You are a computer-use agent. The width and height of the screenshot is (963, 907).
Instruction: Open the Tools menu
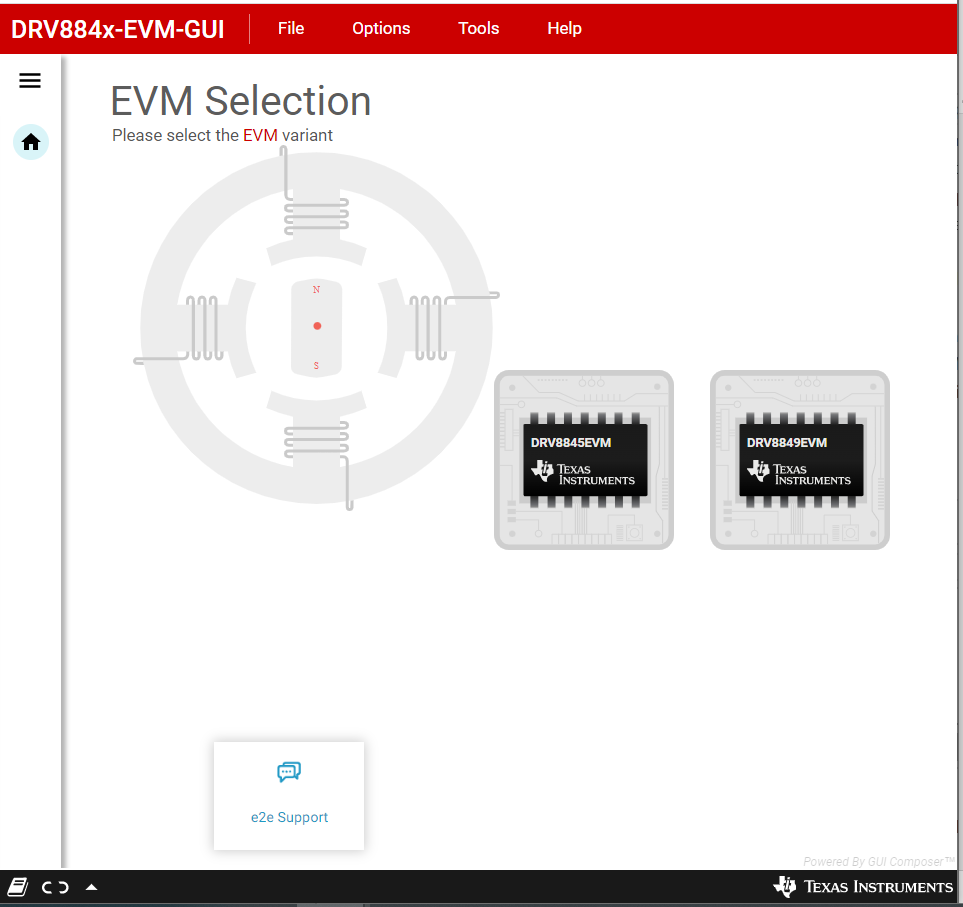click(x=478, y=28)
